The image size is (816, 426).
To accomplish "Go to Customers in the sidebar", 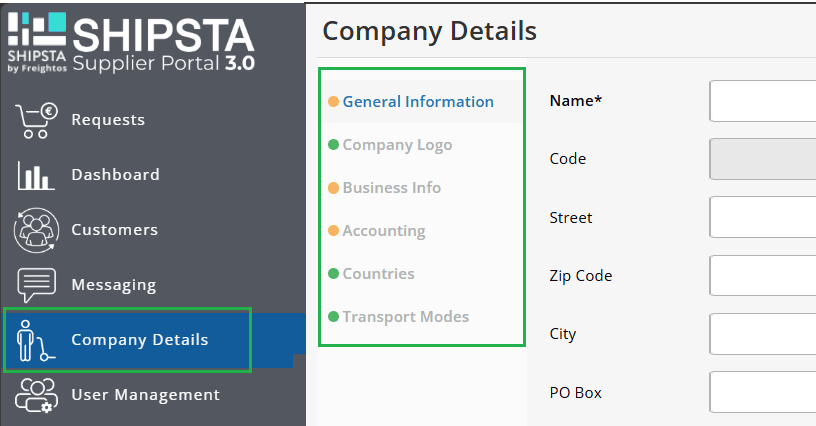I will [x=114, y=229].
